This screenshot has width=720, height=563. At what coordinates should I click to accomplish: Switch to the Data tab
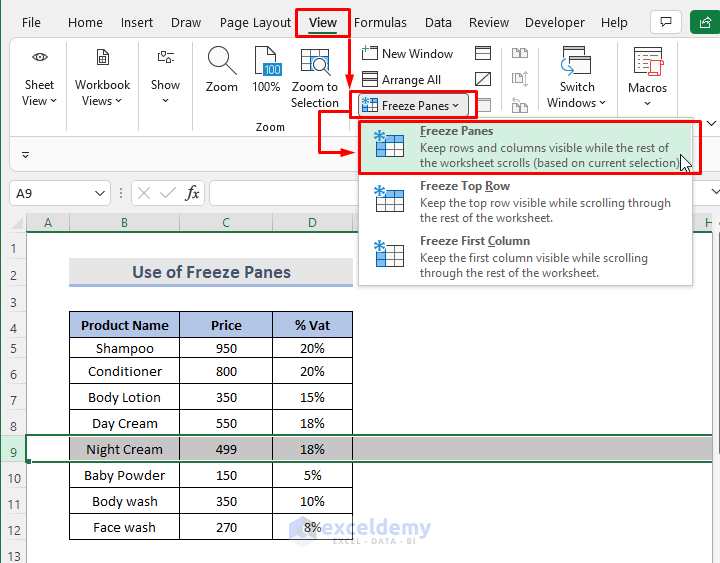pyautogui.click(x=438, y=23)
